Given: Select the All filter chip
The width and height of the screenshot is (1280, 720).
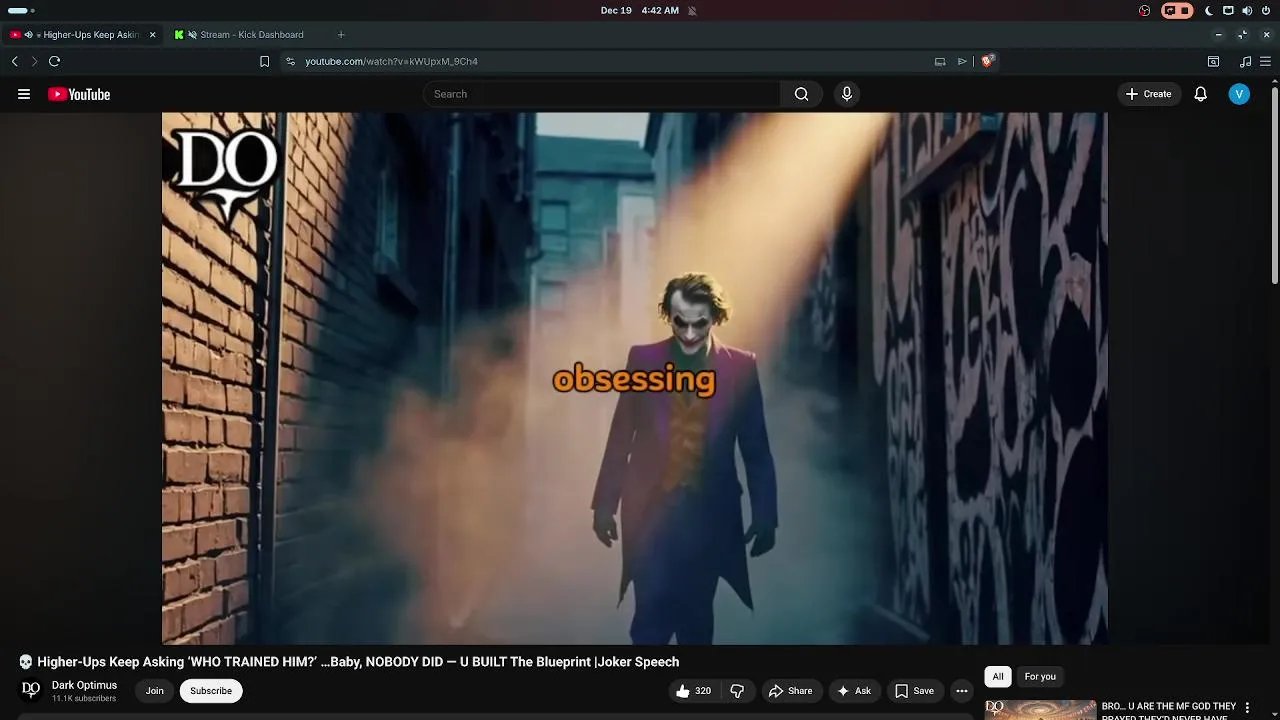Looking at the screenshot, I should coord(998,677).
